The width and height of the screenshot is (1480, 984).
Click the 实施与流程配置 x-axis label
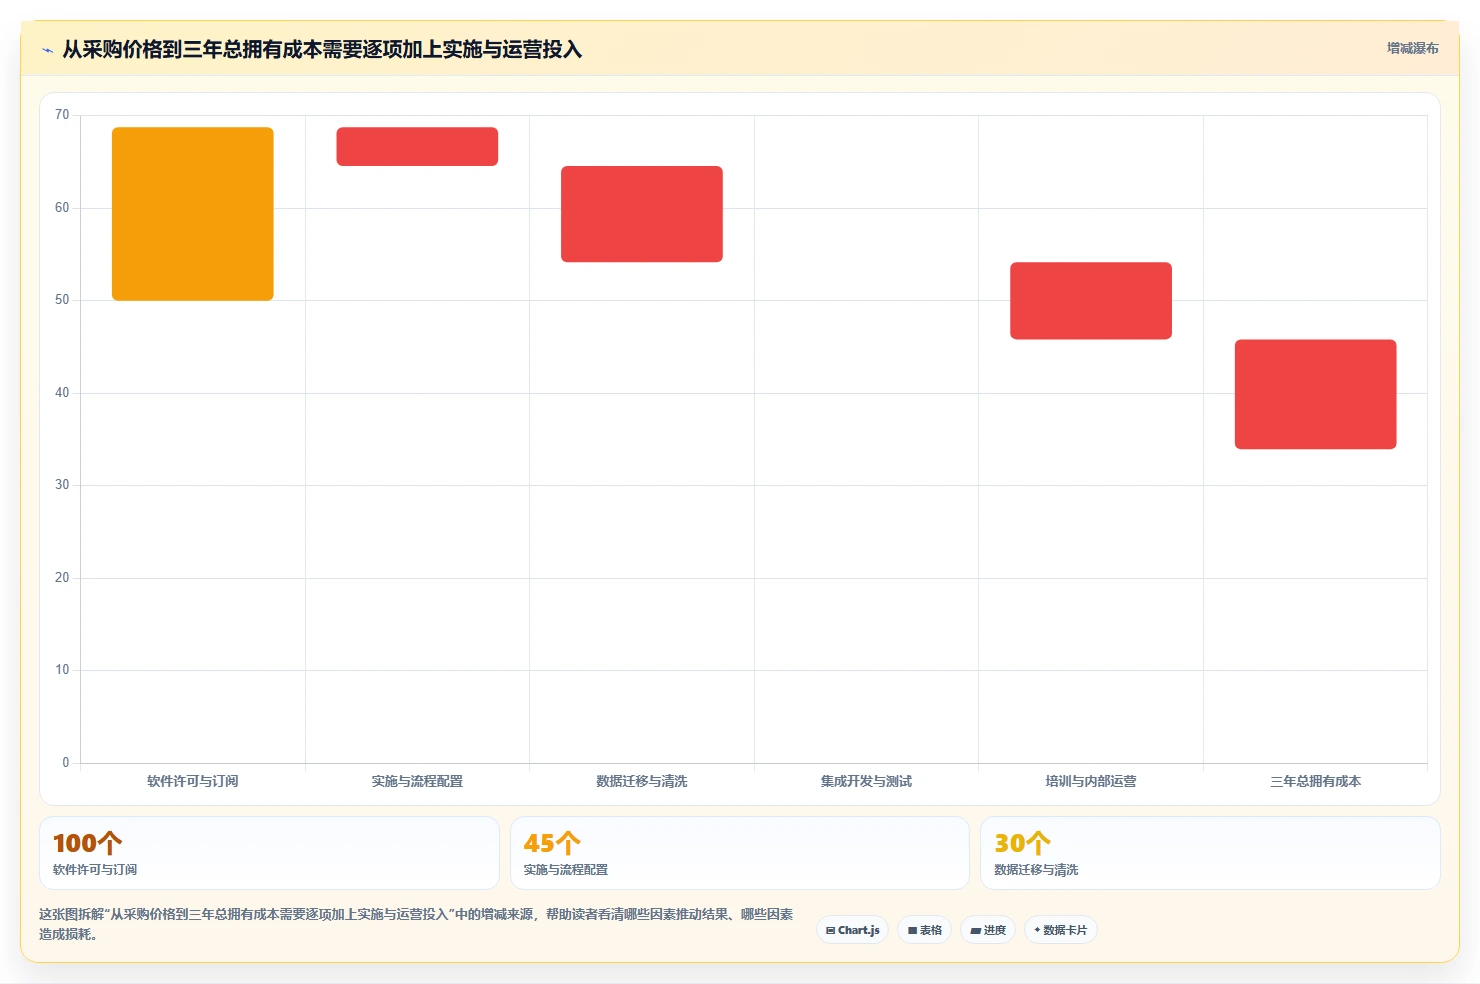(x=417, y=781)
